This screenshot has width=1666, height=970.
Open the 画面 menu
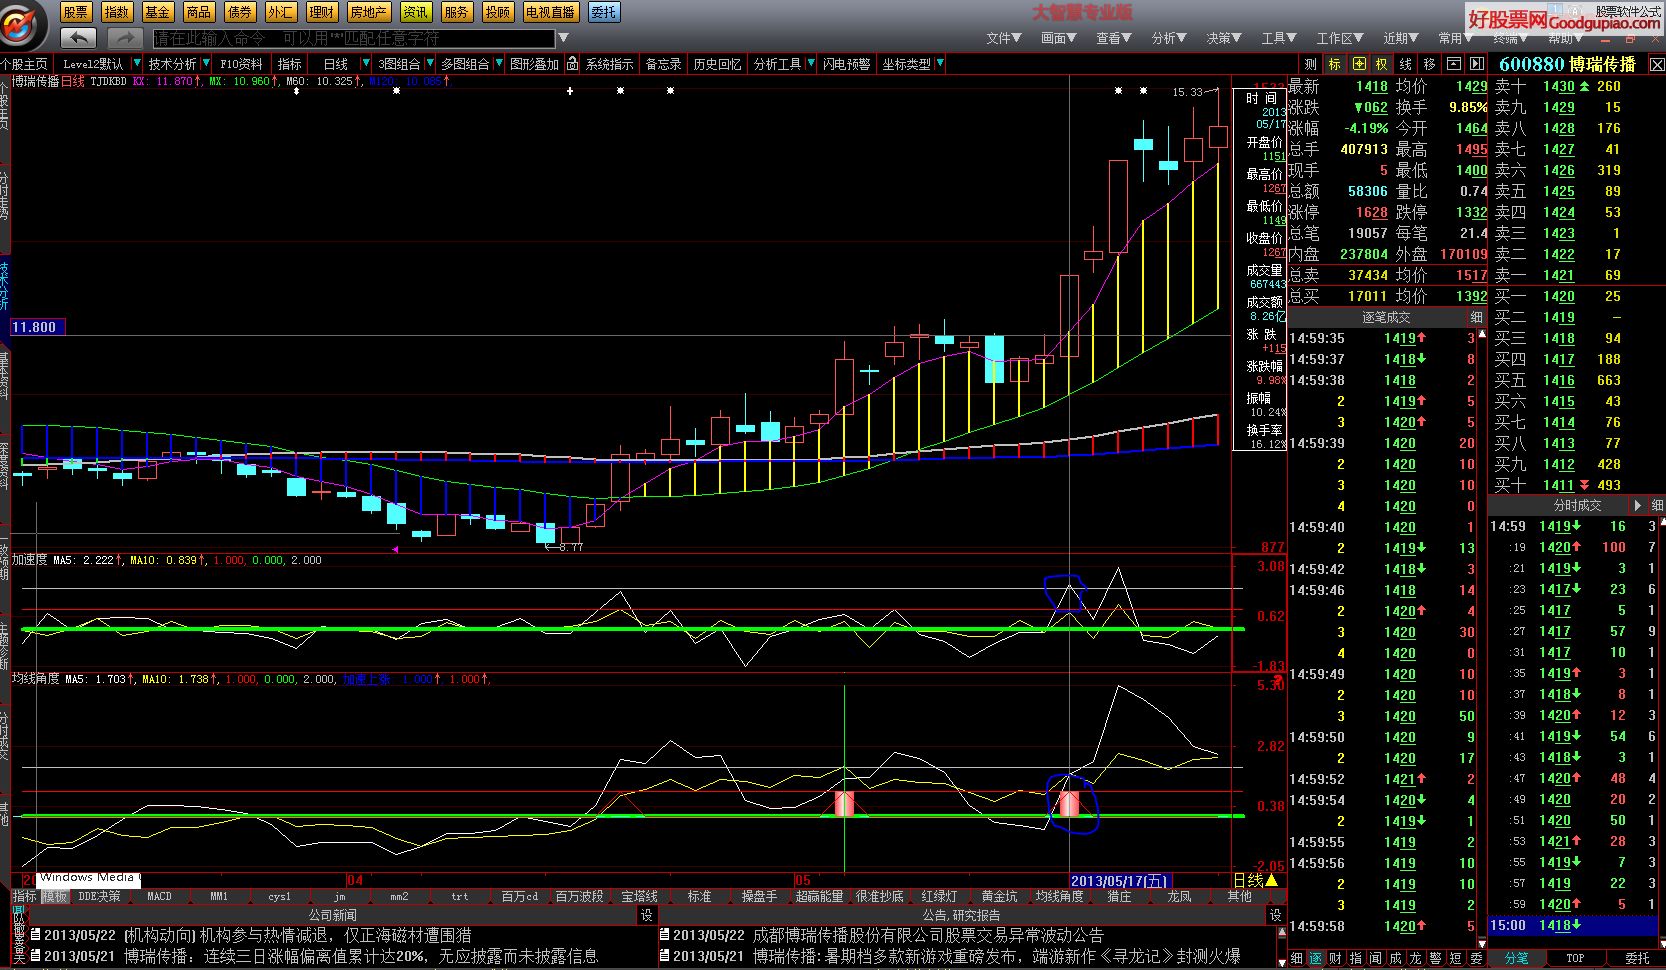(x=1058, y=38)
